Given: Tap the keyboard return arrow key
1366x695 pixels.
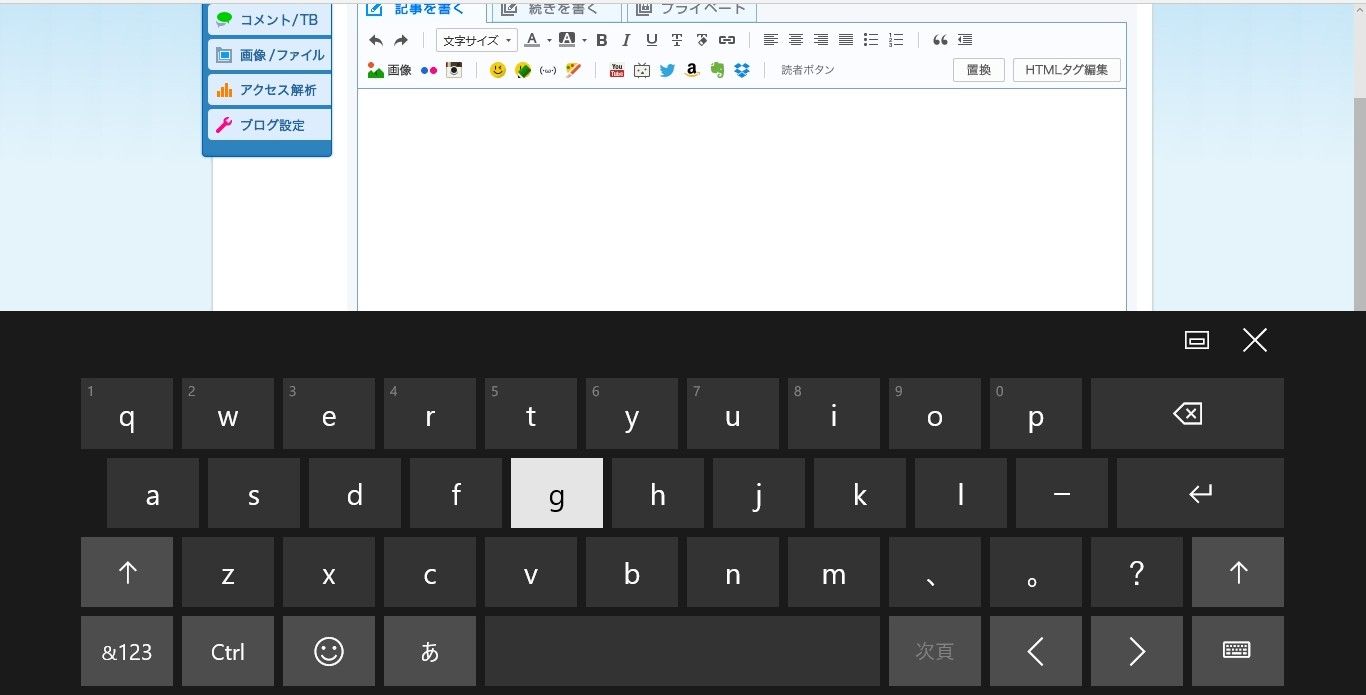Looking at the screenshot, I should pyautogui.click(x=1200, y=493).
